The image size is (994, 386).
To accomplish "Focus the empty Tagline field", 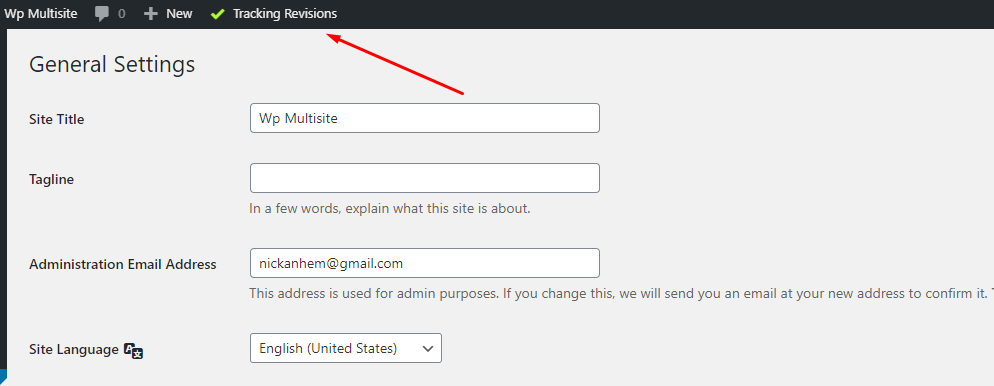I will click(x=425, y=178).
